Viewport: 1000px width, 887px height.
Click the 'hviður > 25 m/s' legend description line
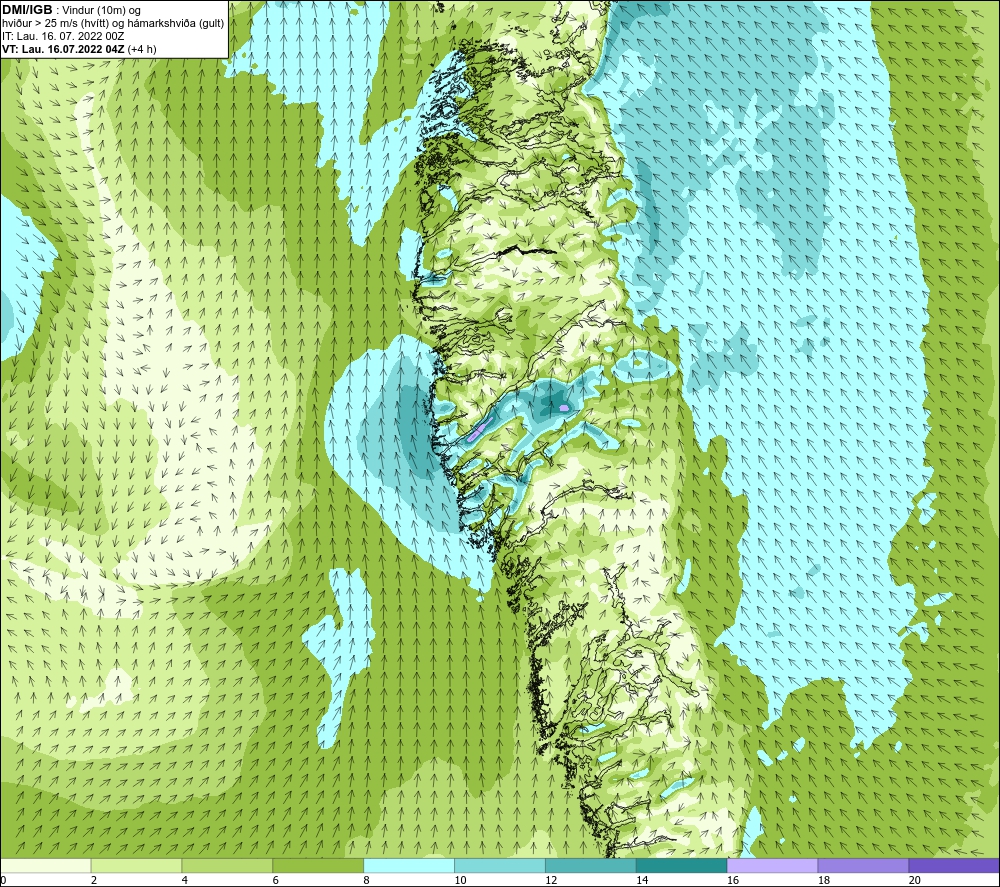pos(113,24)
